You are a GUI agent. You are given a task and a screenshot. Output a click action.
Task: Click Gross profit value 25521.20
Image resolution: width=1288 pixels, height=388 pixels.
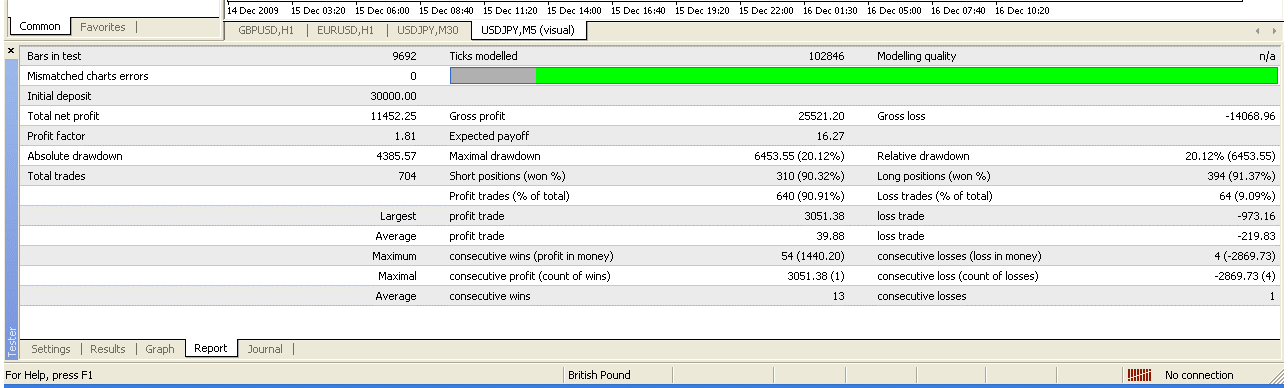[821, 116]
